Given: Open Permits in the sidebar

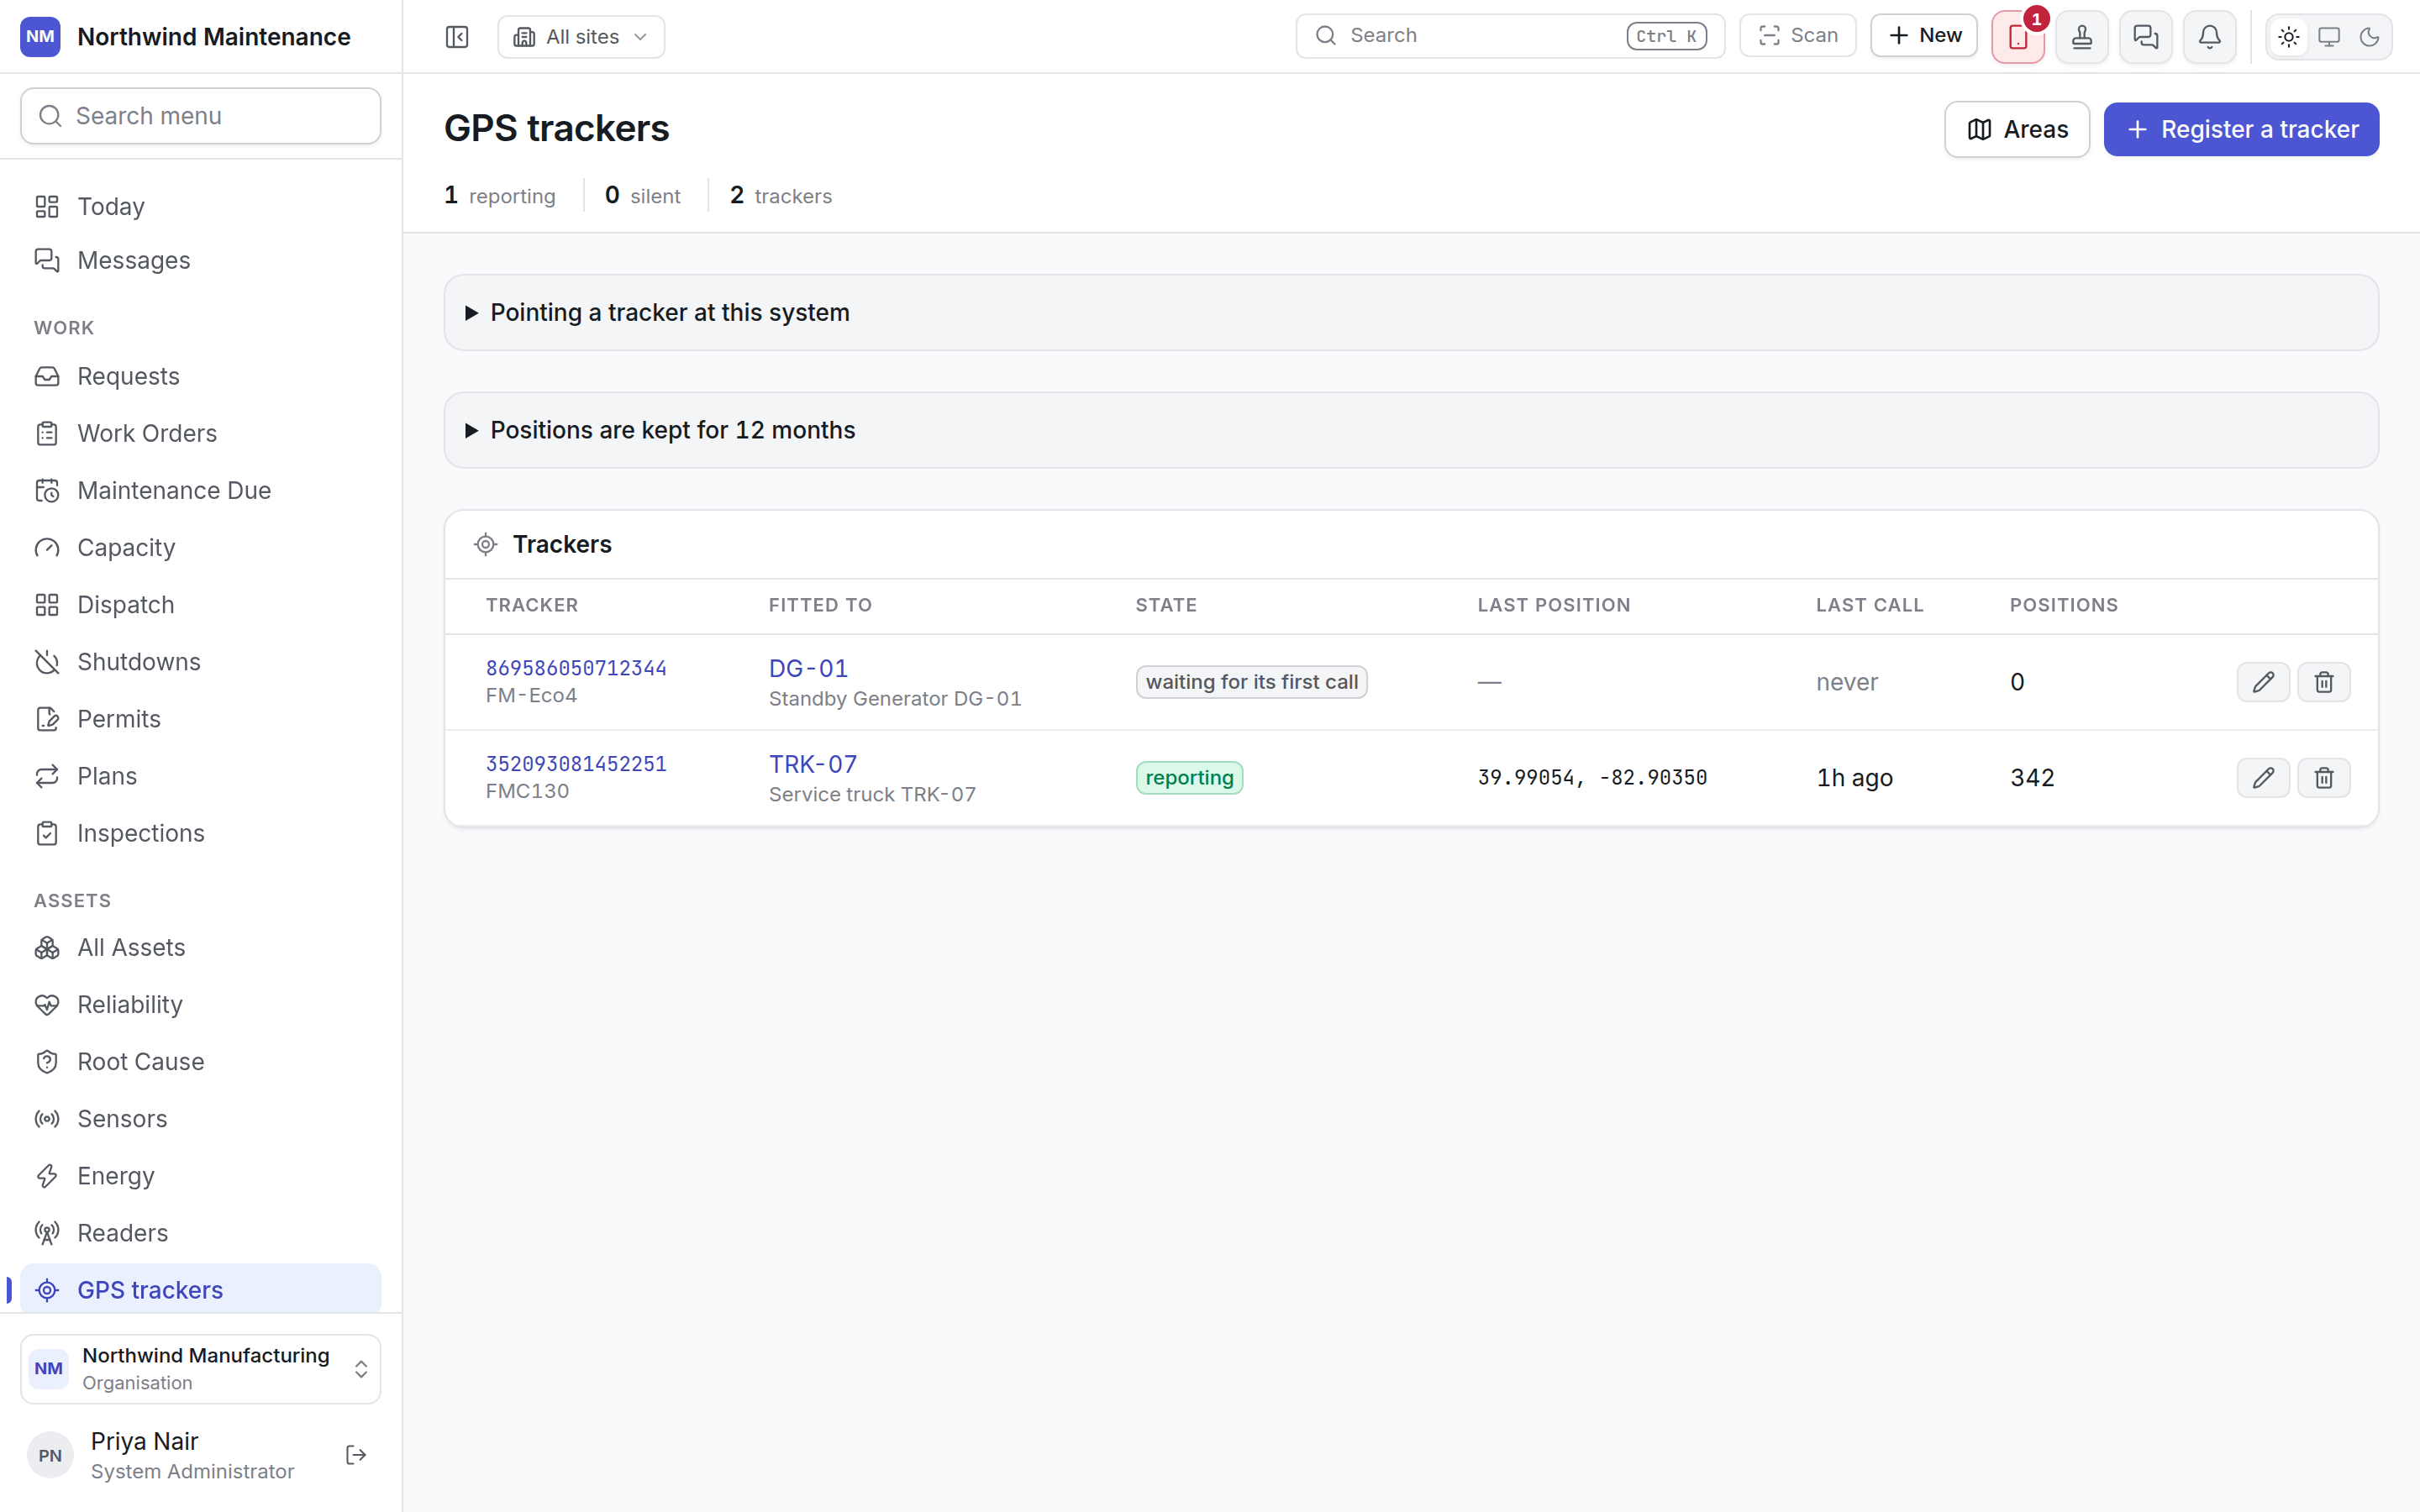Looking at the screenshot, I should pos(201,719).
